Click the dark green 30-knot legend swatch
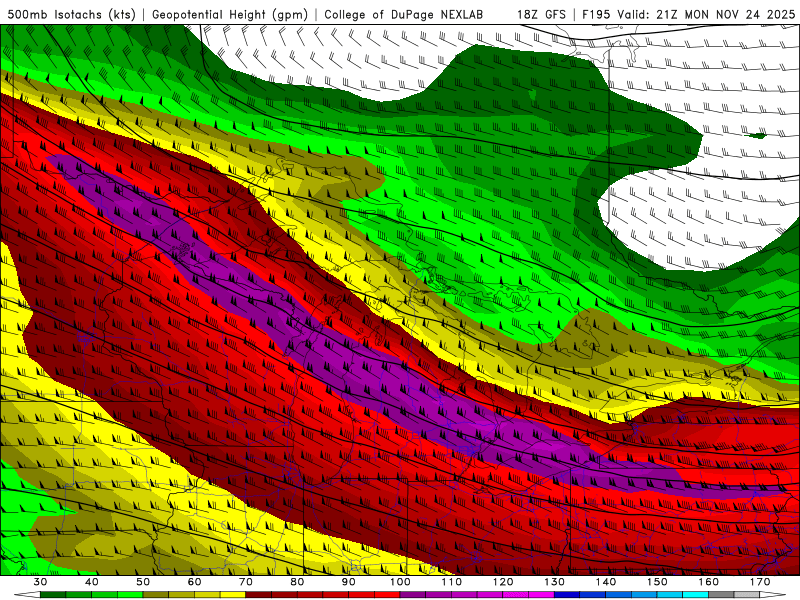Viewport: 800px width, 600px height. [x=53, y=595]
